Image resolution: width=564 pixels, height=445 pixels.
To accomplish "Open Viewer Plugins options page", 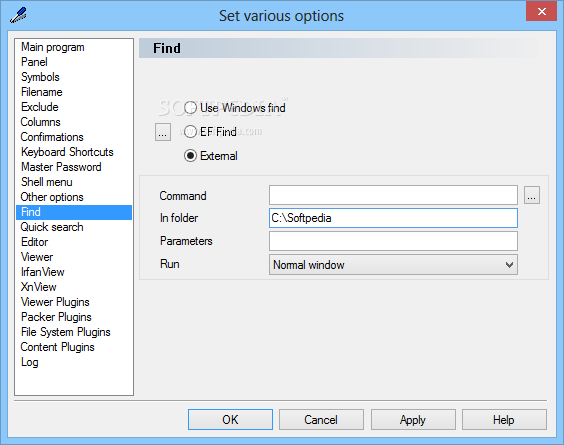I will [x=55, y=302].
